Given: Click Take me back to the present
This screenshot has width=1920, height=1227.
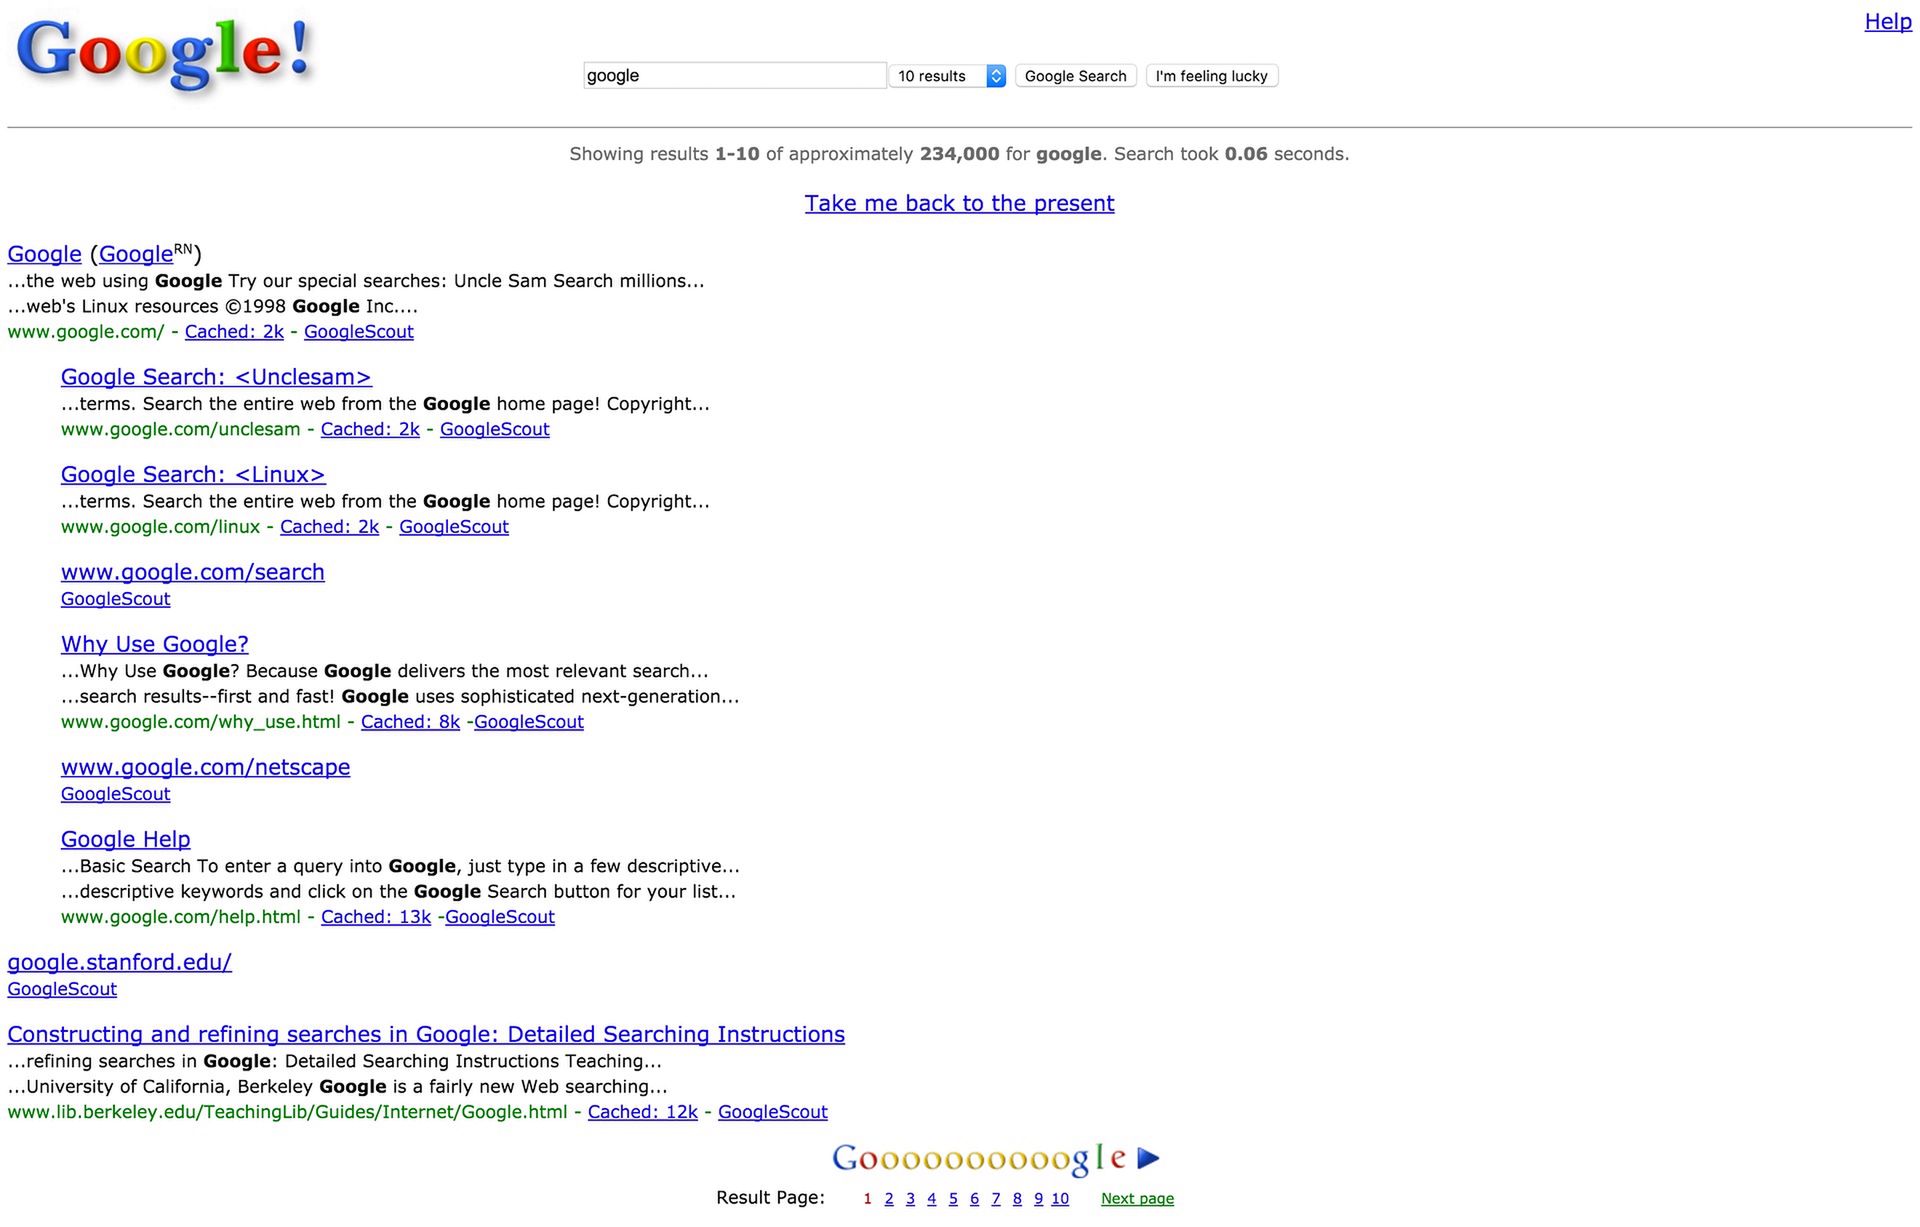Looking at the screenshot, I should tap(959, 203).
